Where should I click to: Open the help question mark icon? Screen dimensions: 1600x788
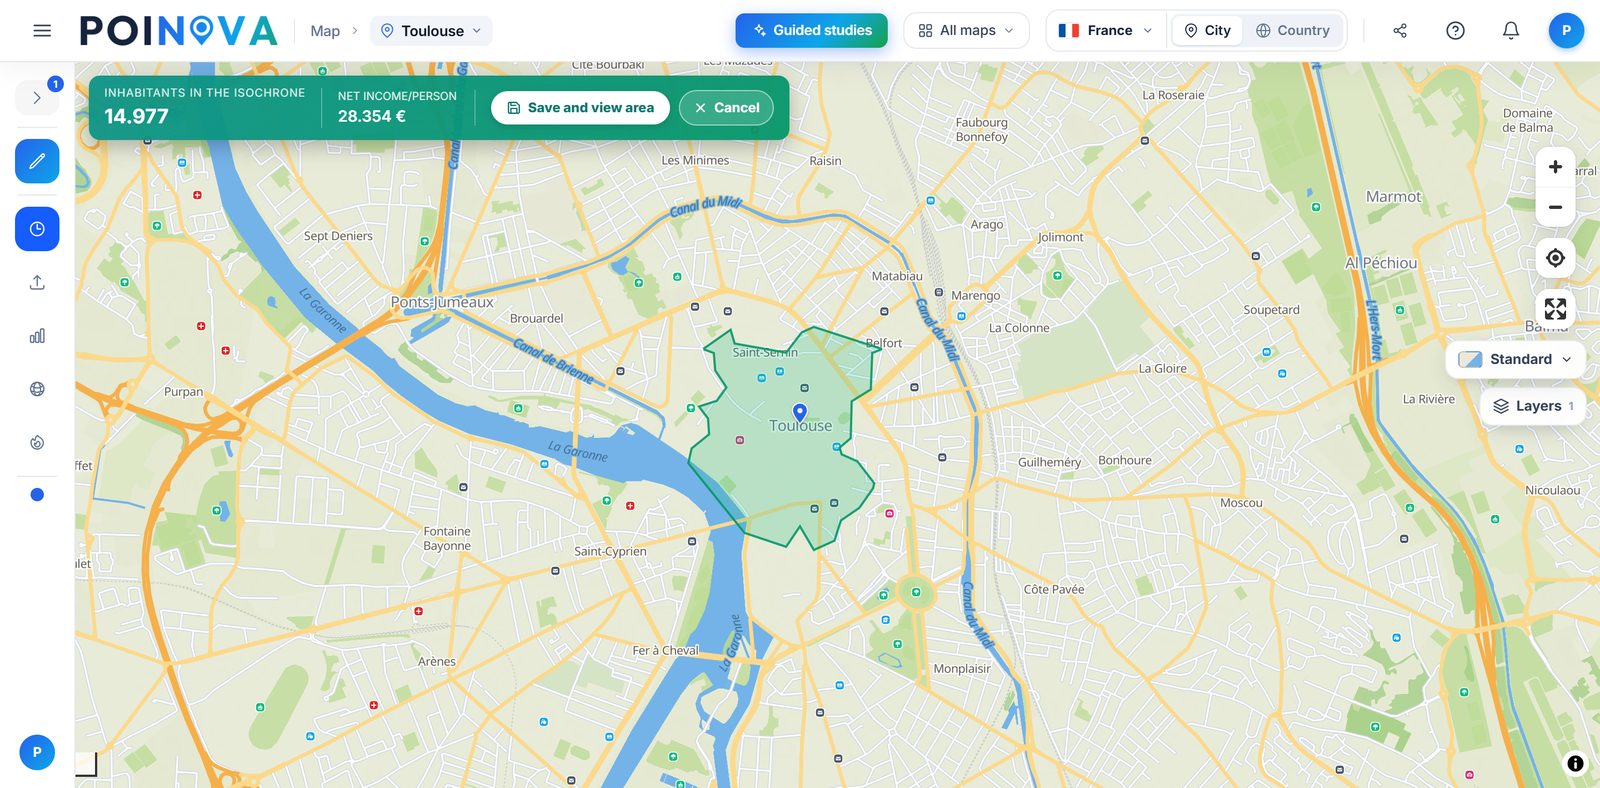click(1455, 31)
